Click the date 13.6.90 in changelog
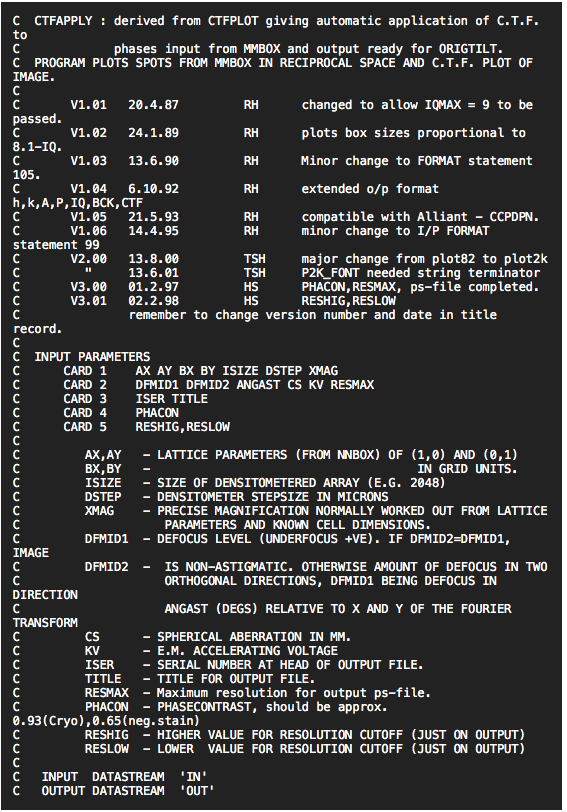The height and width of the screenshot is (812, 567). pos(153,161)
